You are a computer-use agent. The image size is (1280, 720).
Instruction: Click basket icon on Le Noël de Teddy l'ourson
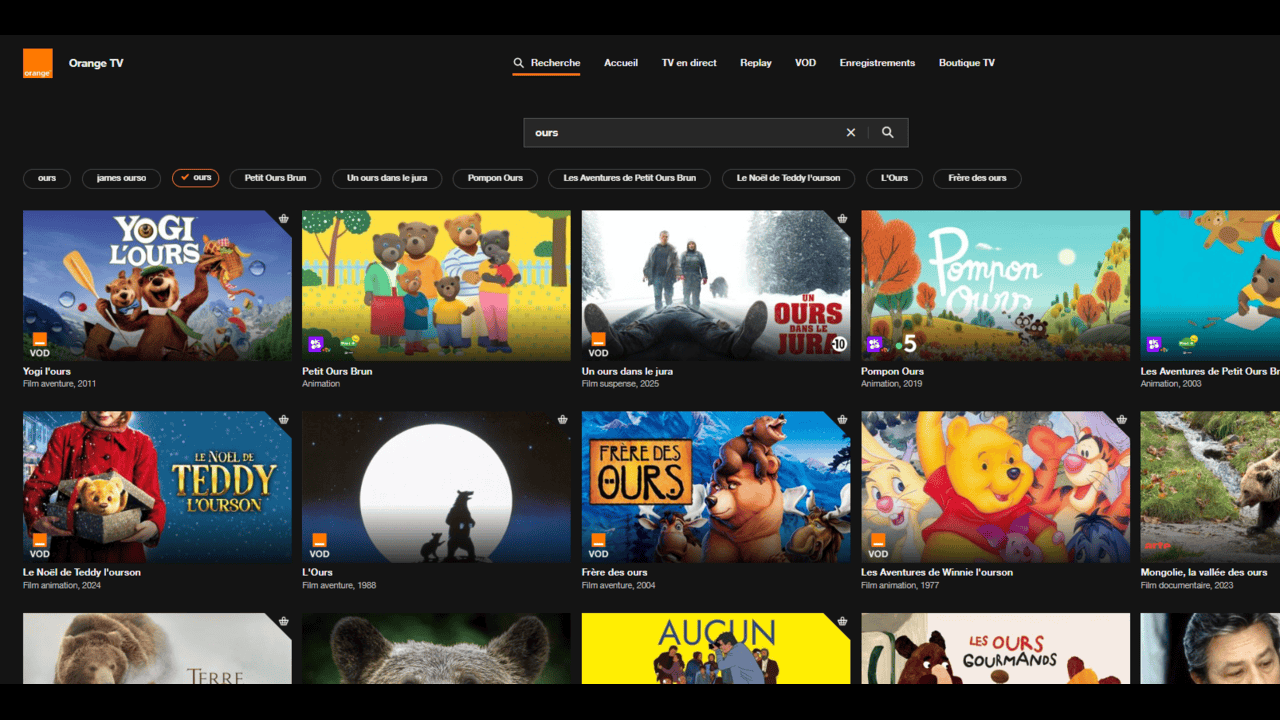pos(284,420)
